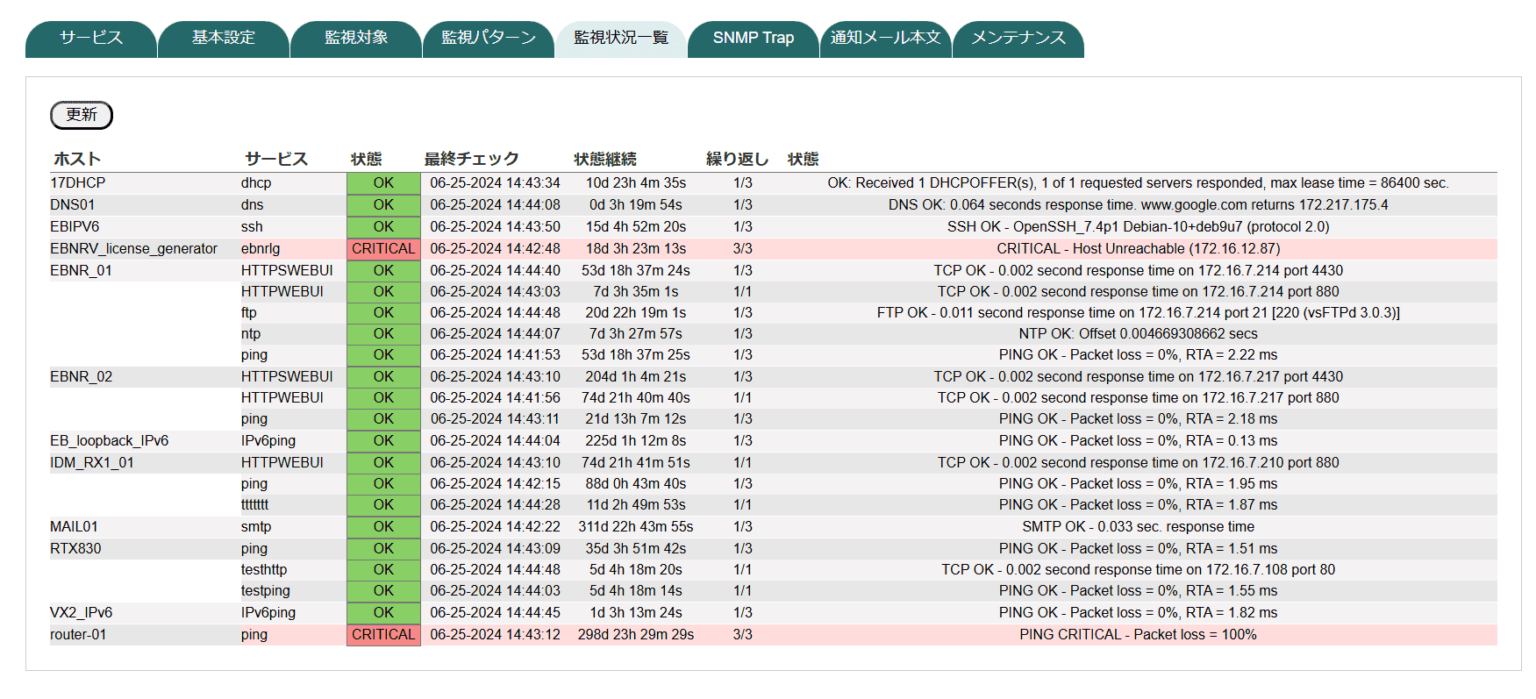This screenshot has height=699, width=1536.
Task: Click the testhttp service under RTX830
Action: pyautogui.click(x=264, y=570)
